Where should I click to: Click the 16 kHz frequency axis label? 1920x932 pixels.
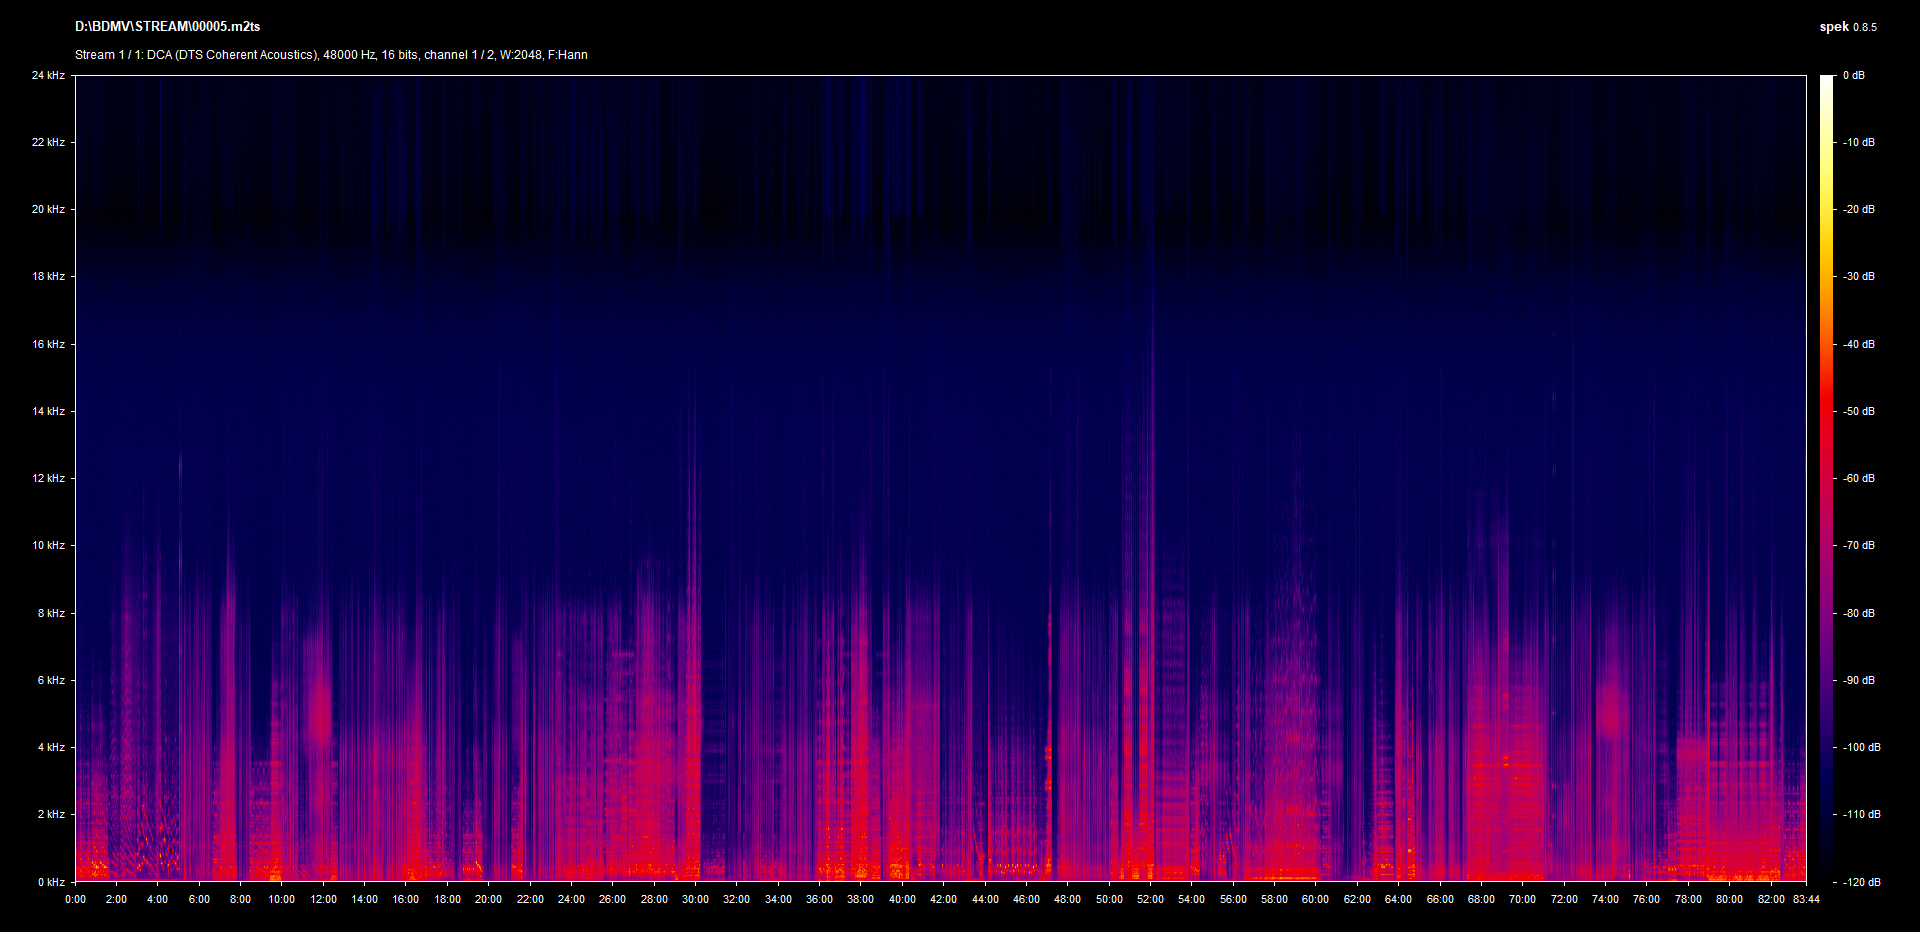coord(48,344)
